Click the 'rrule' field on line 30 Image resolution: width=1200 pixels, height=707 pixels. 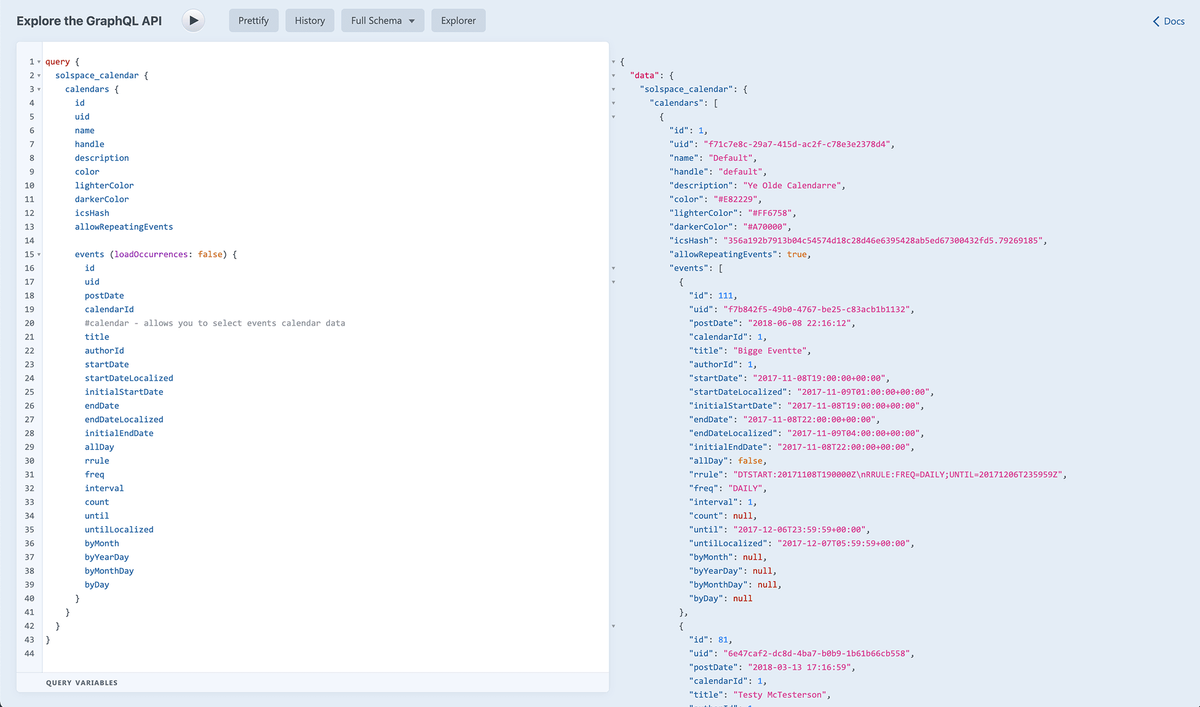coord(97,461)
